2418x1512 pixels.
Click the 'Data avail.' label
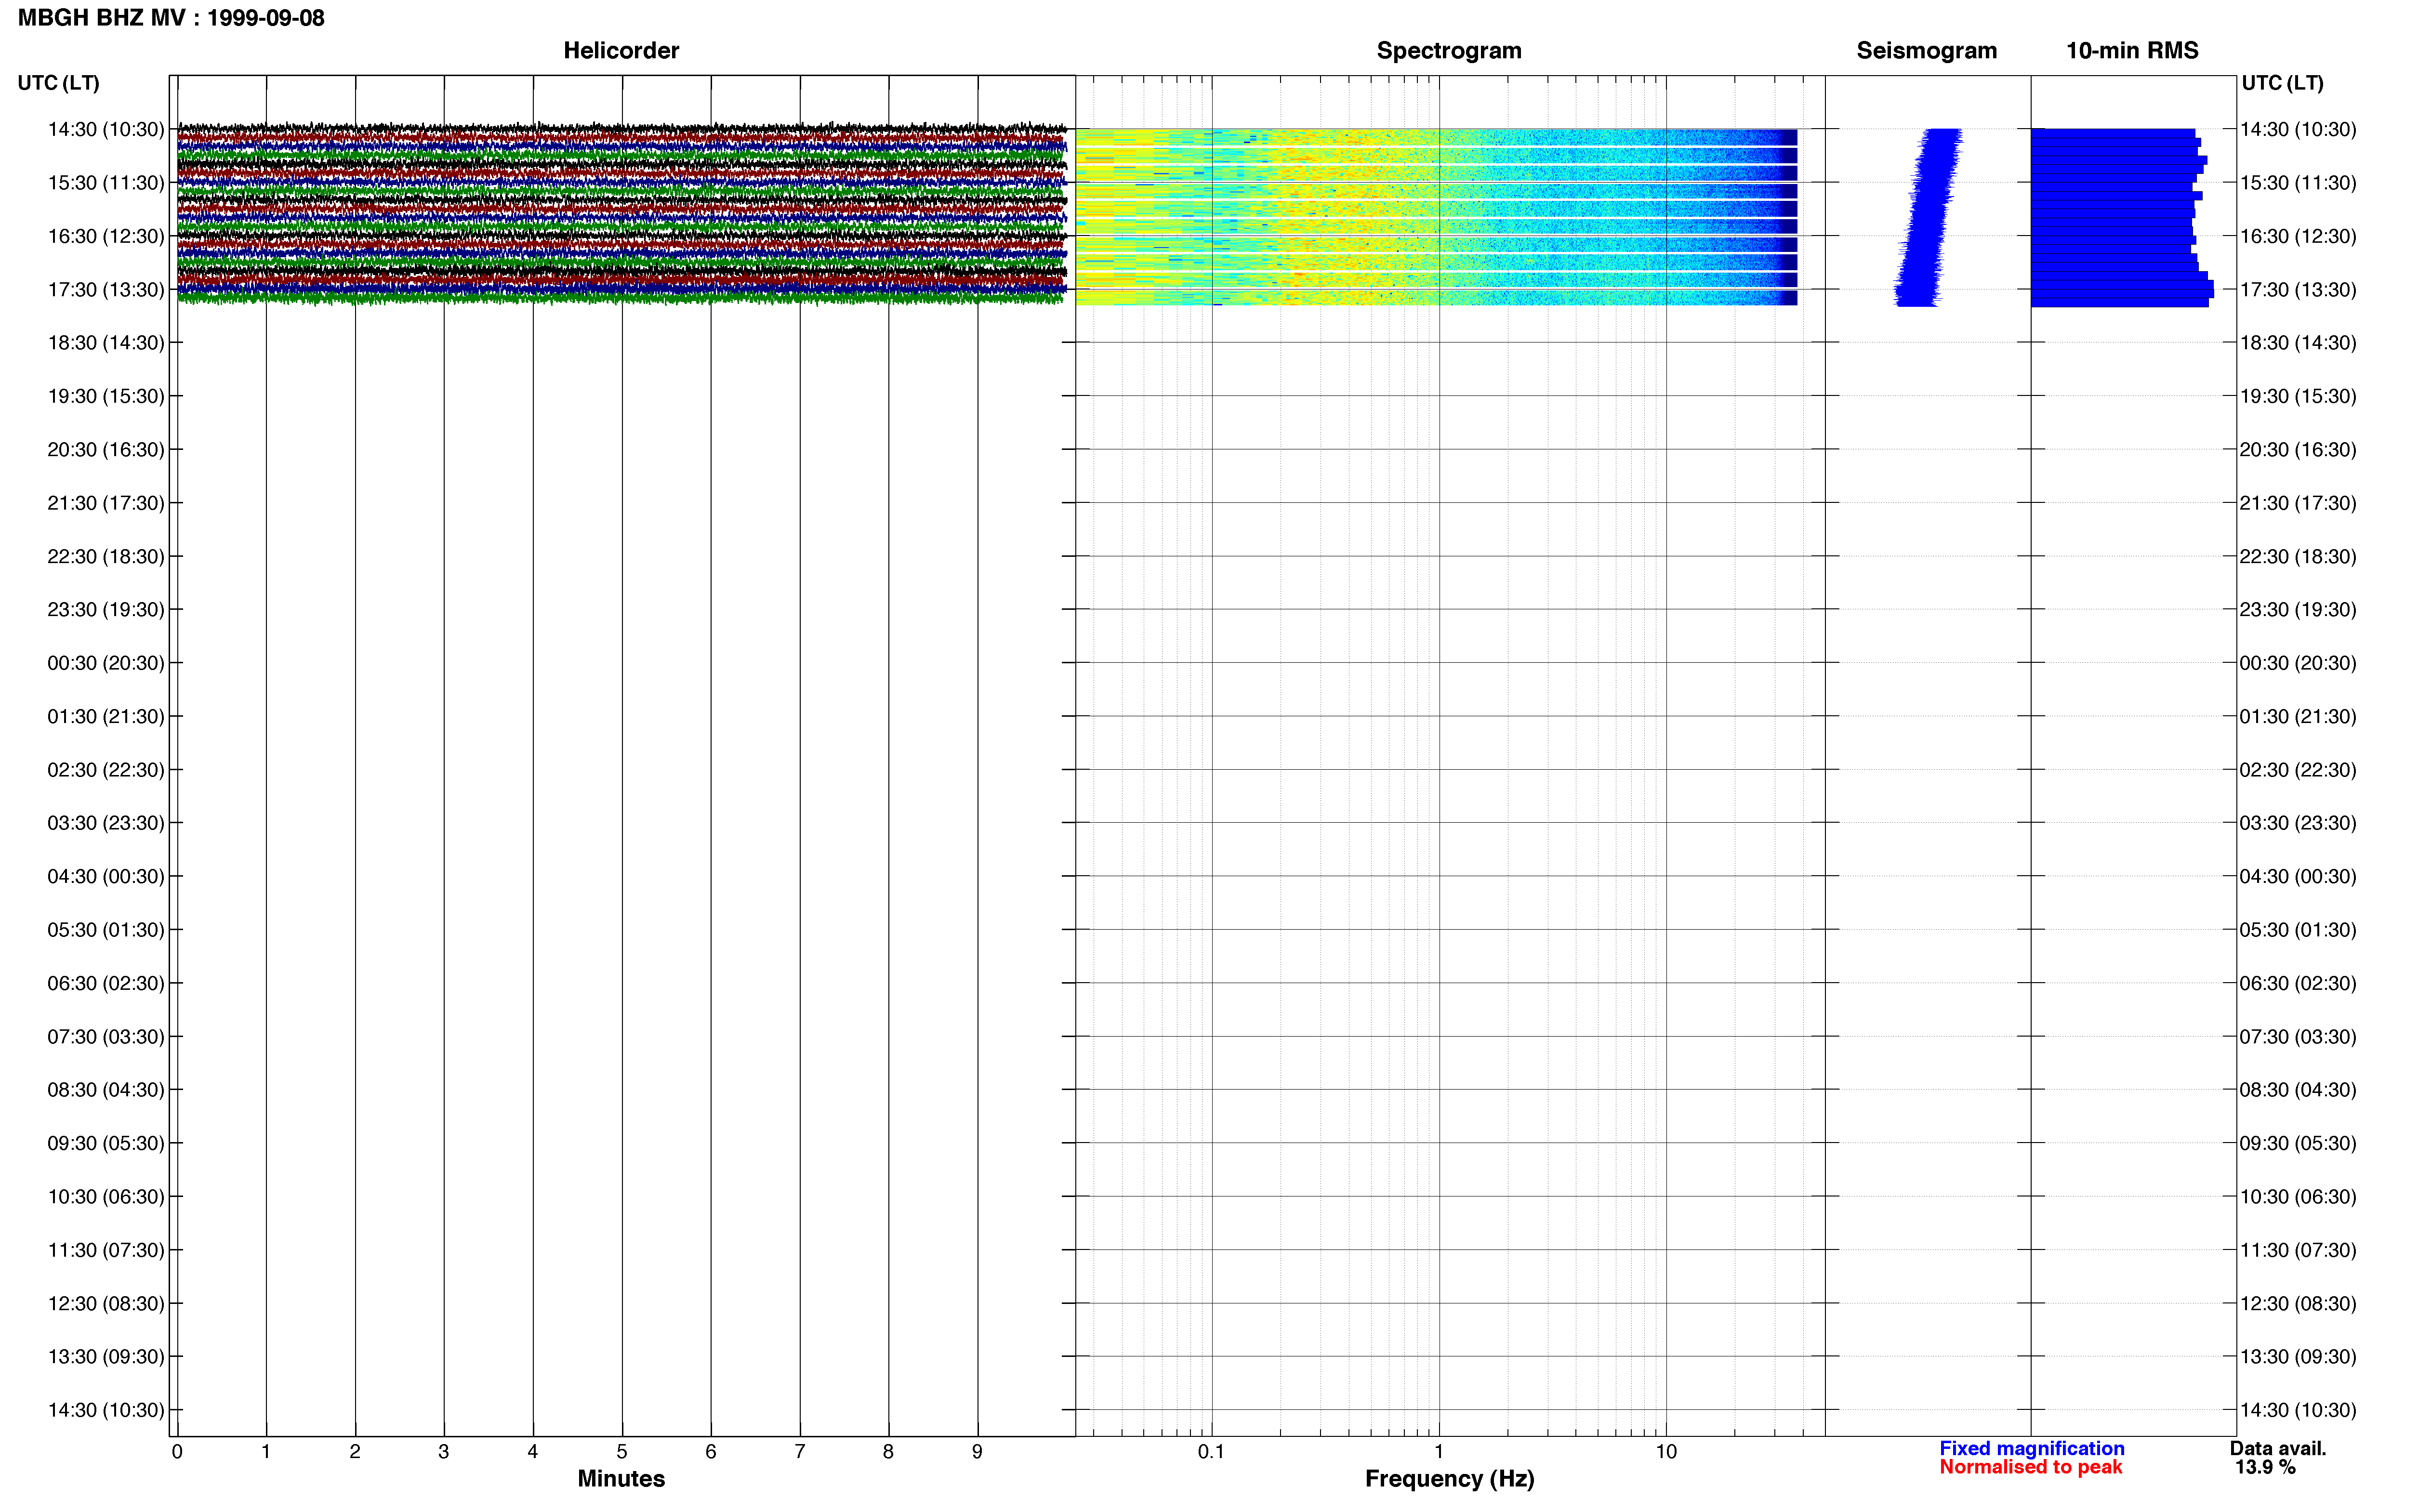coord(2278,1448)
